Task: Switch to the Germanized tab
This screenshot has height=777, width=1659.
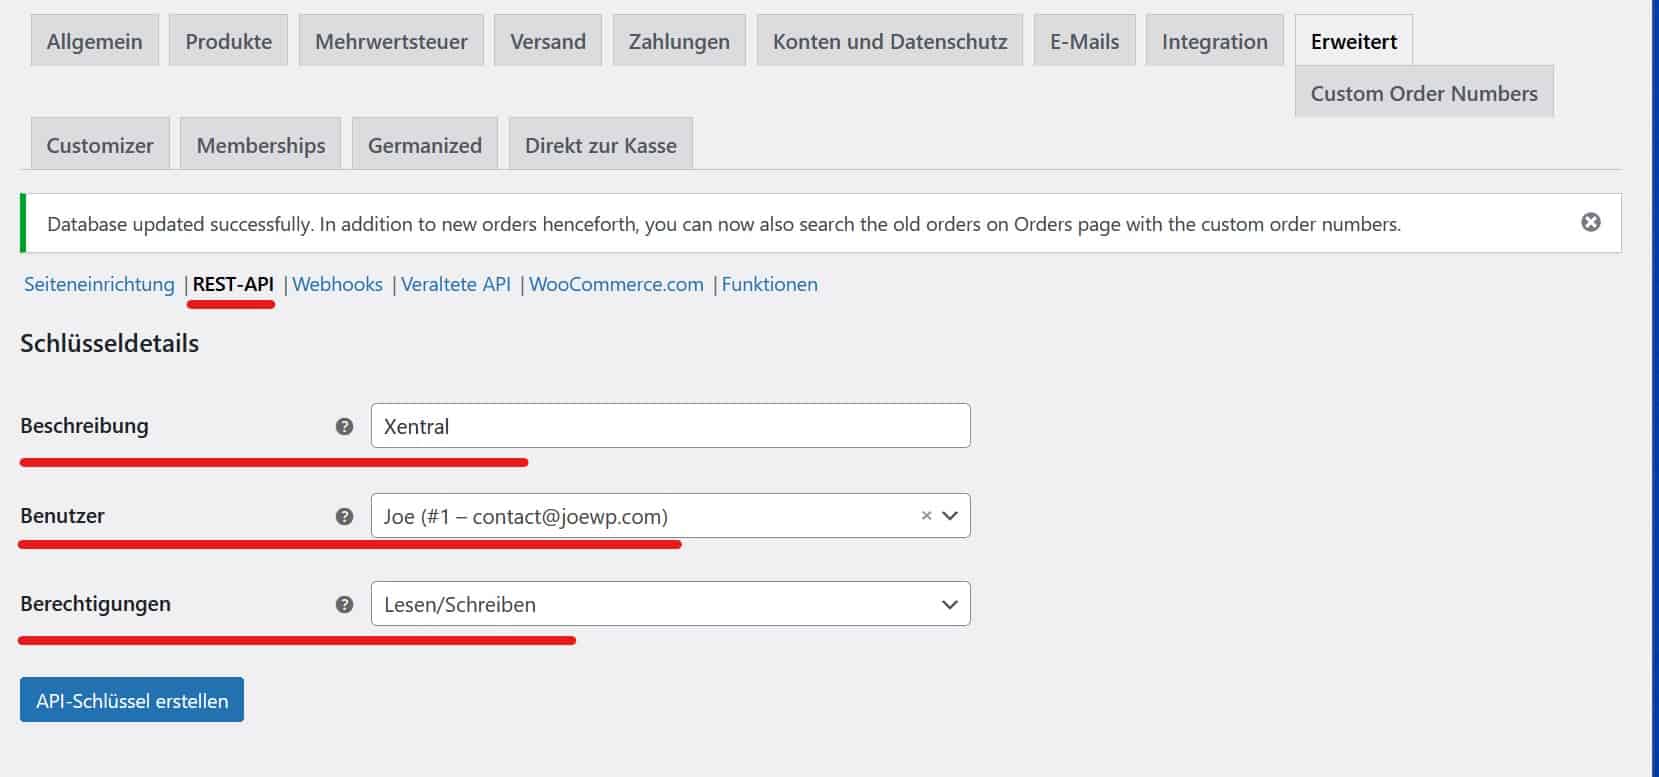Action: (x=424, y=145)
